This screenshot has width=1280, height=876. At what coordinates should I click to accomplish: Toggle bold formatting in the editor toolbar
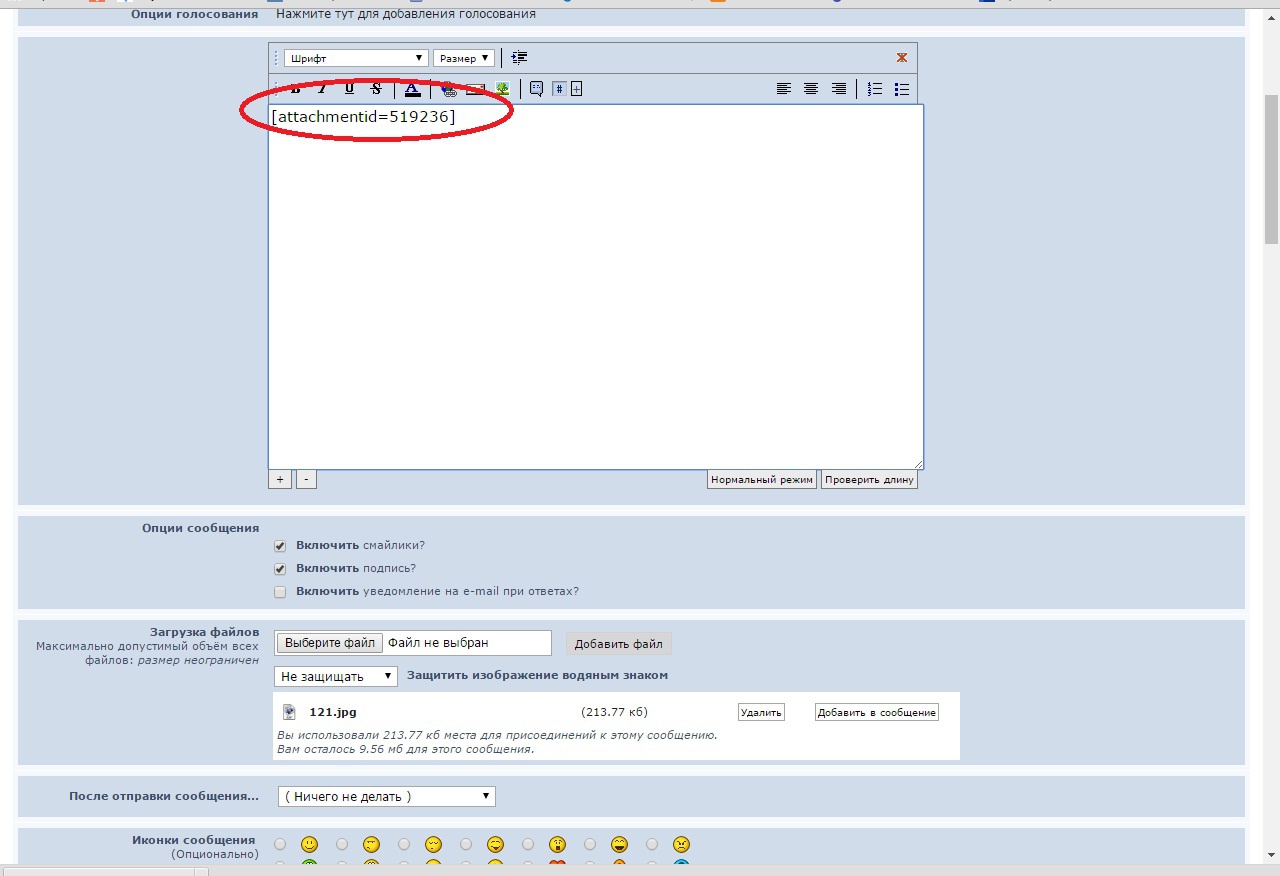tap(295, 89)
